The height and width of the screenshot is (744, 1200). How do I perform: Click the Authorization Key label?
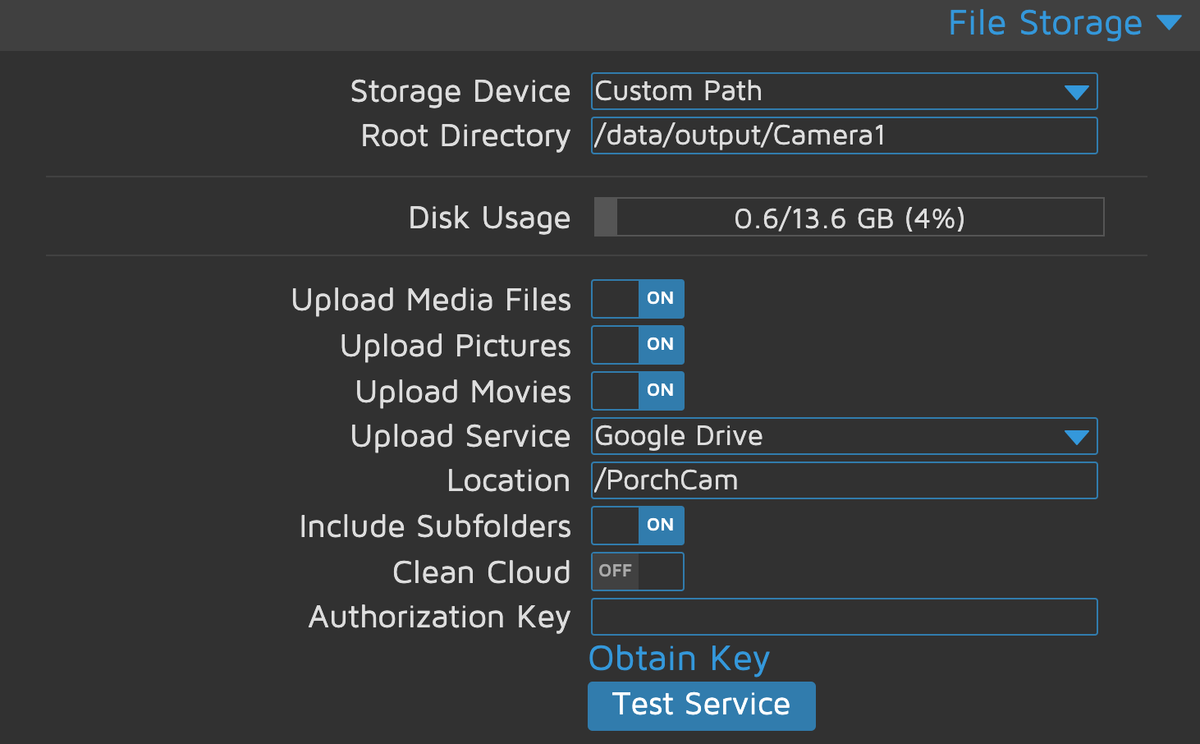point(439,617)
